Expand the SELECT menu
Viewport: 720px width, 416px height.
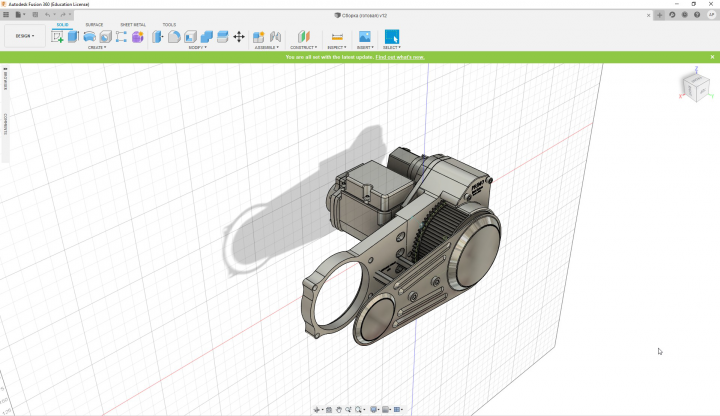pos(392,47)
